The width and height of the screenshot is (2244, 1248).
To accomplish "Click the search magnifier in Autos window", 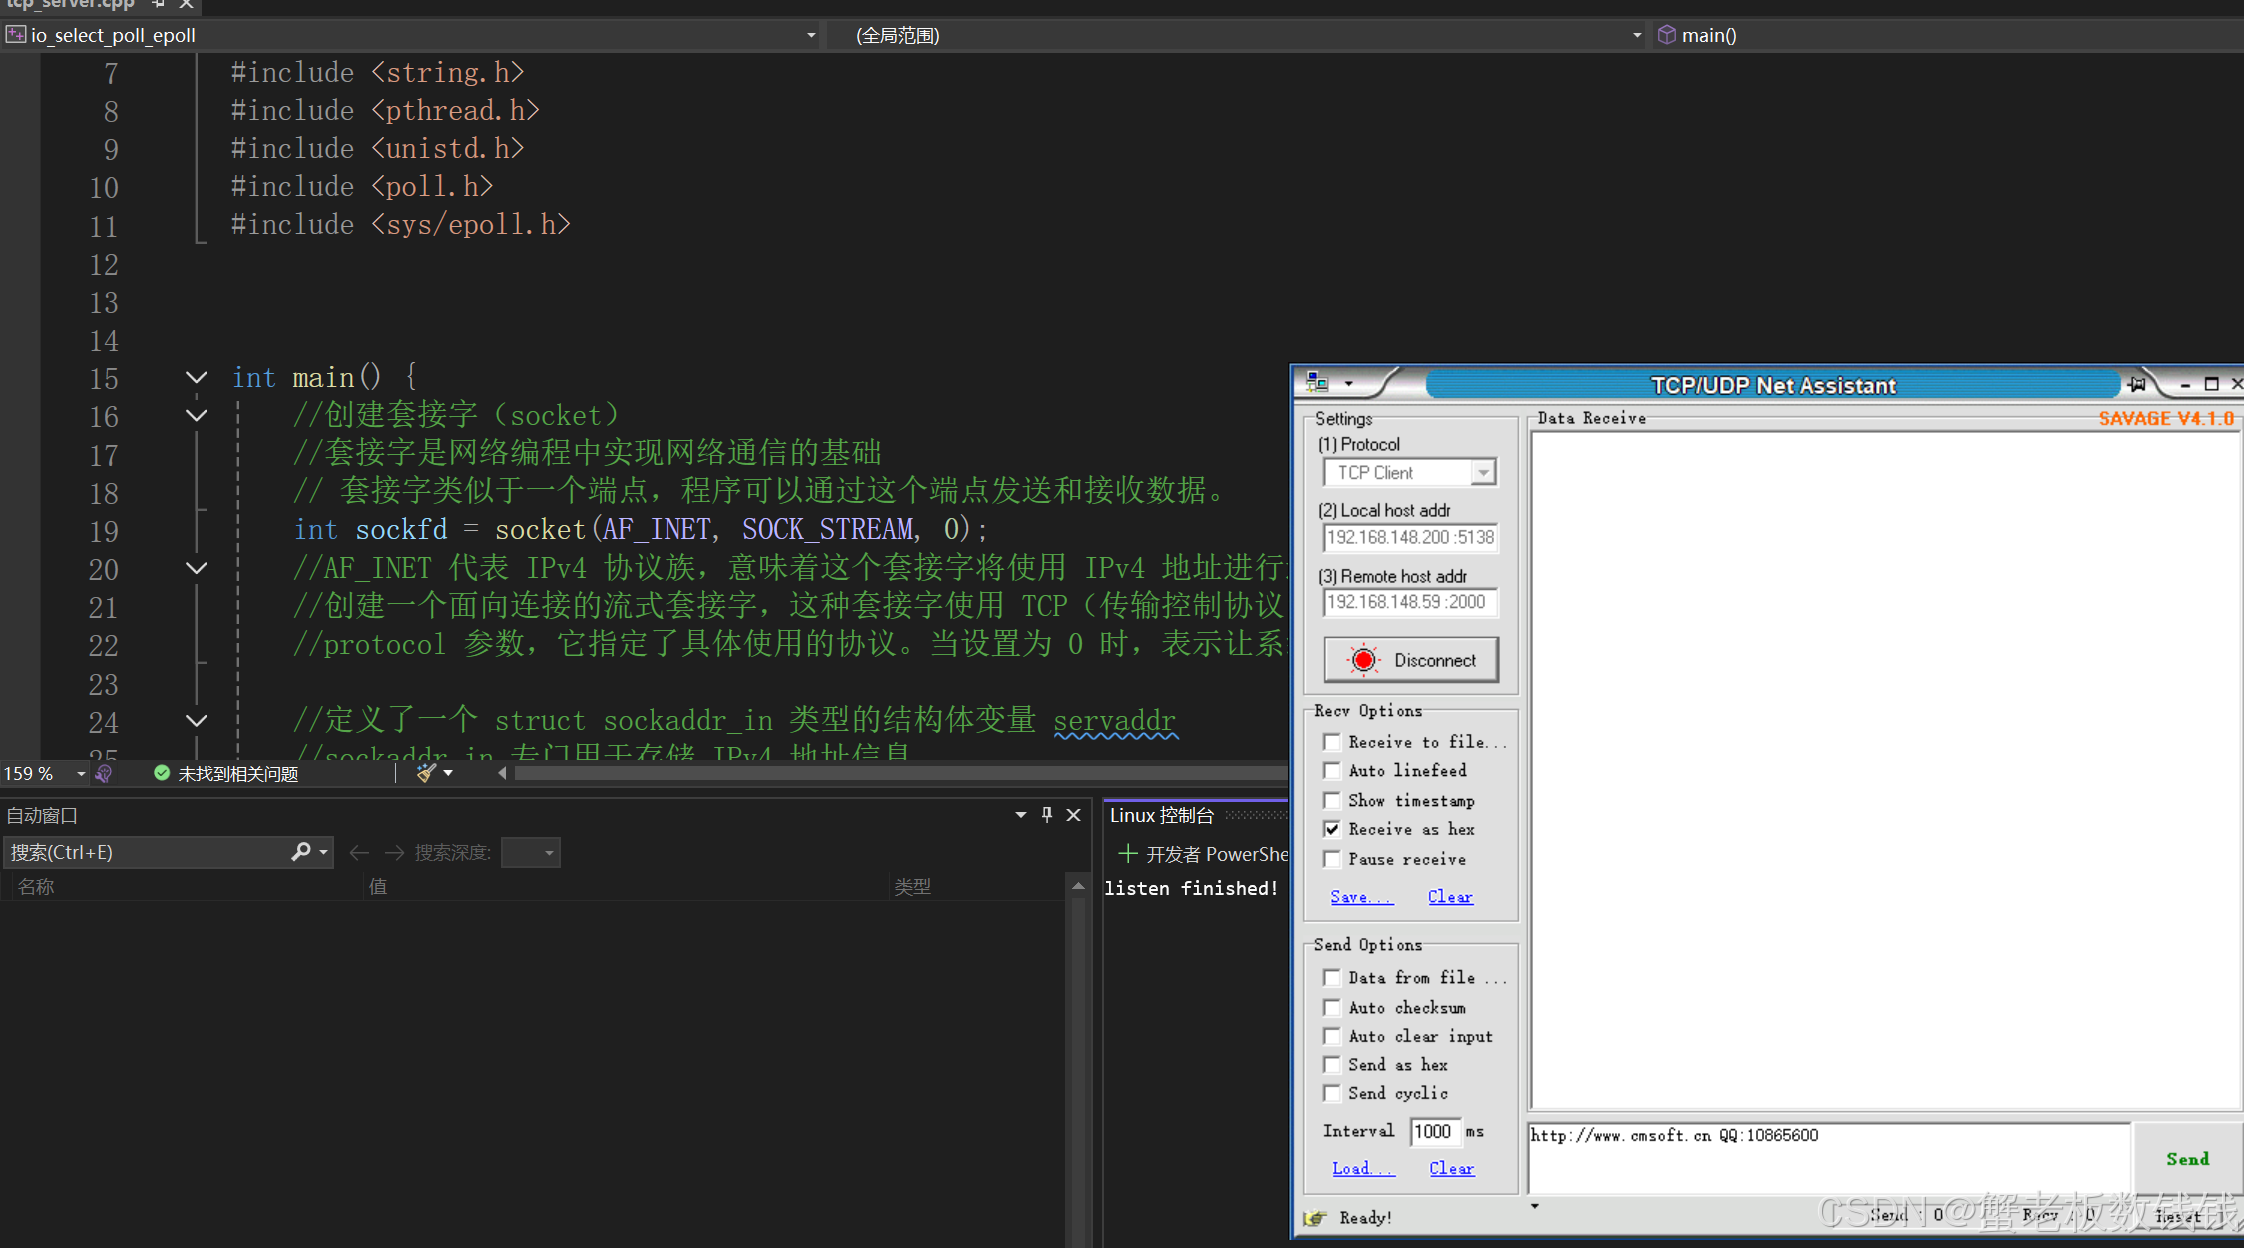I will pyautogui.click(x=300, y=852).
